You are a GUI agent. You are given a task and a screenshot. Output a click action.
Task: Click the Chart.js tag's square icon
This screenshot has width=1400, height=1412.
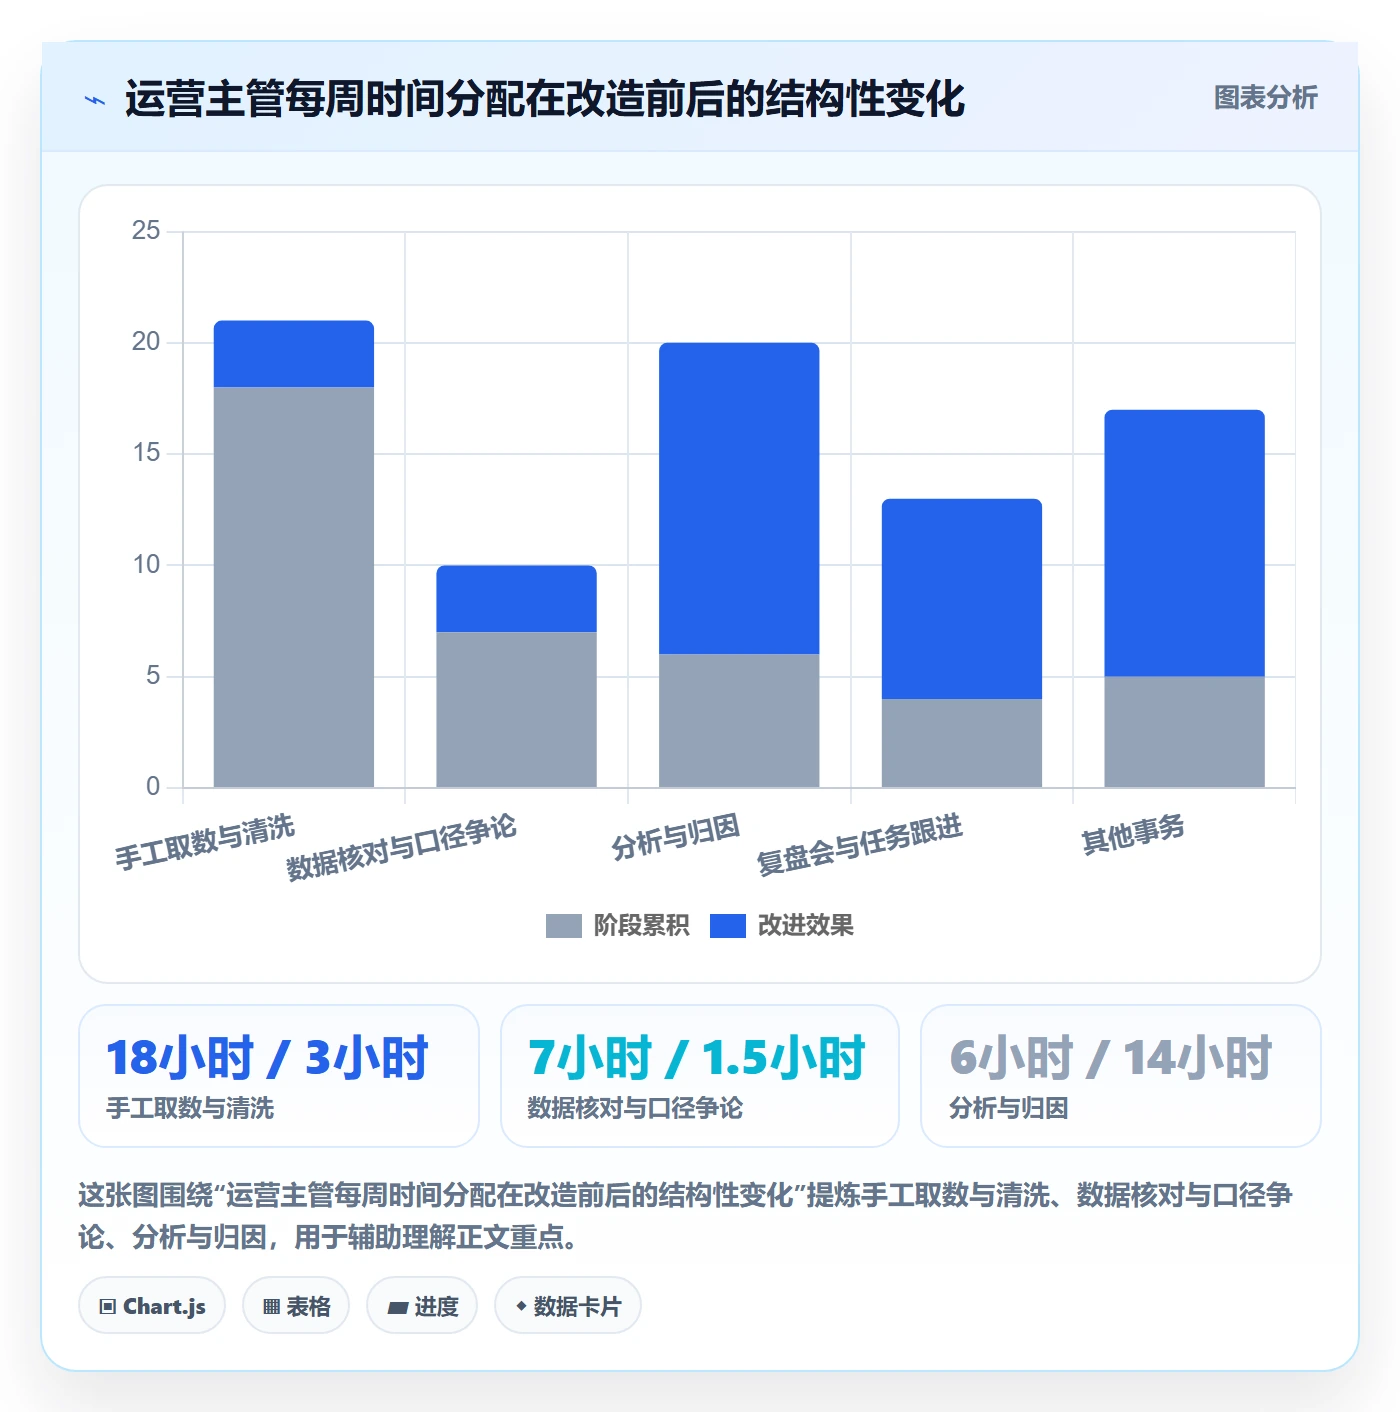108,1307
